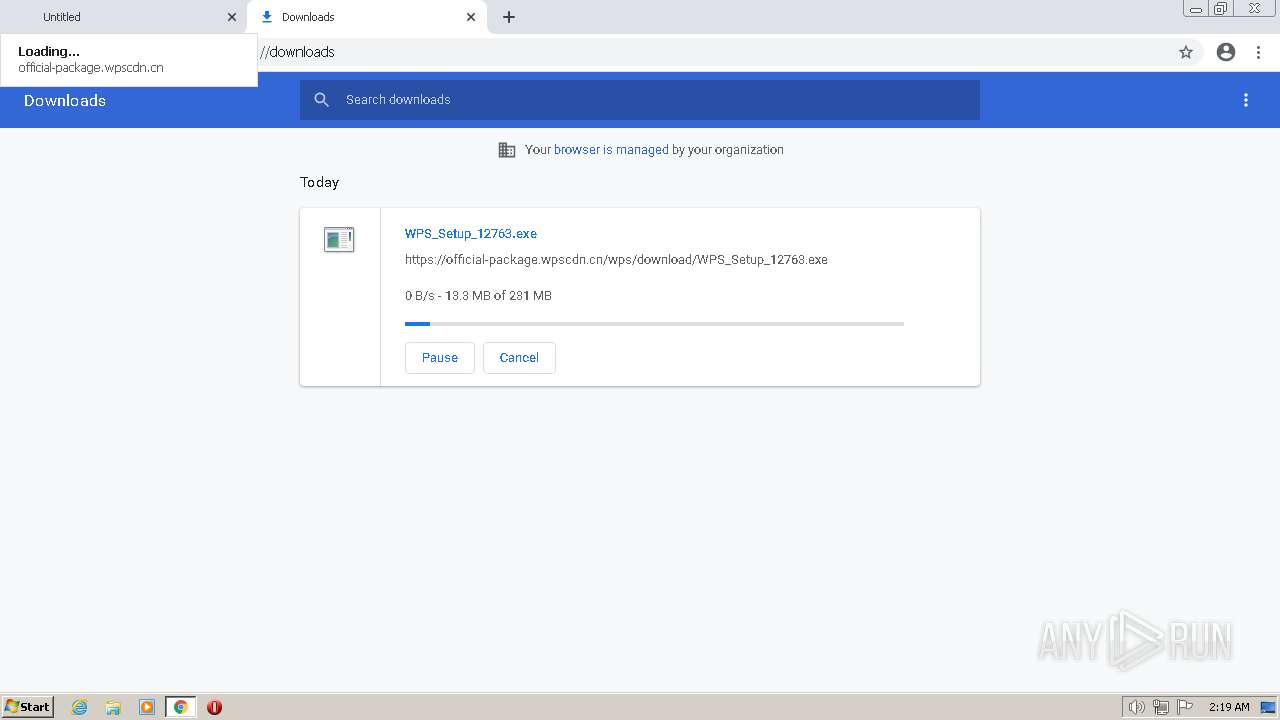Image resolution: width=1280 pixels, height=720 pixels.
Task: Click the show desktop tray icon
Action: coord(1268,707)
